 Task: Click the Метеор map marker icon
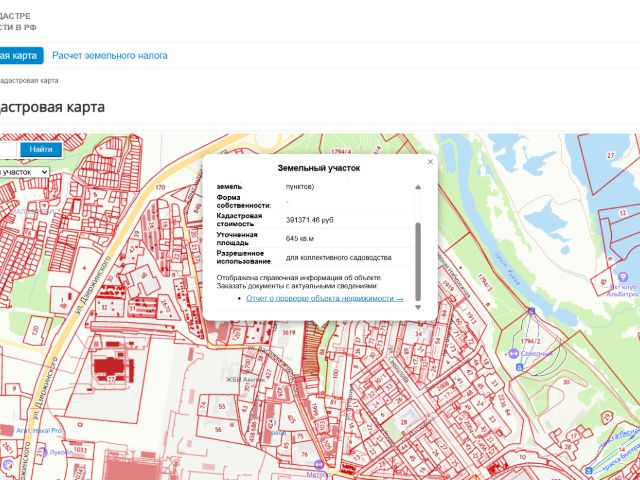click(318, 464)
